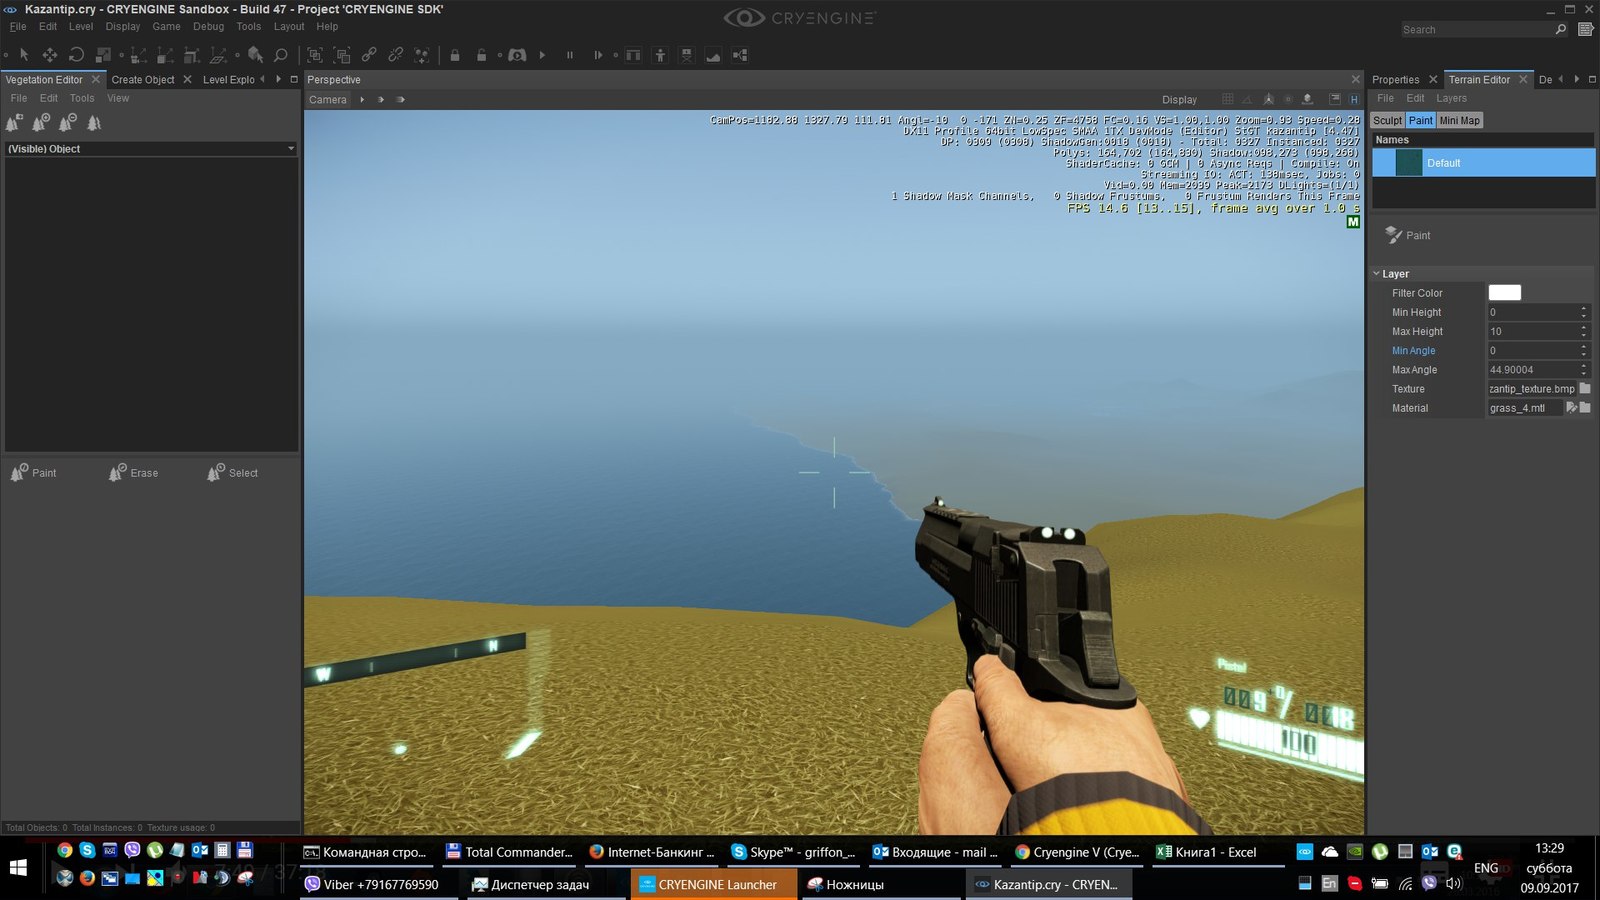
Task: Switch to Книга1 - Excel in taskbar
Action: (x=1207, y=852)
